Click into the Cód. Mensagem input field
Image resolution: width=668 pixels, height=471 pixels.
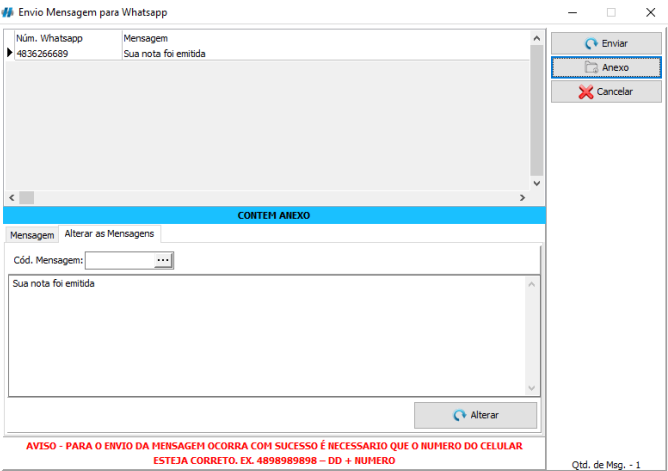tap(120, 260)
